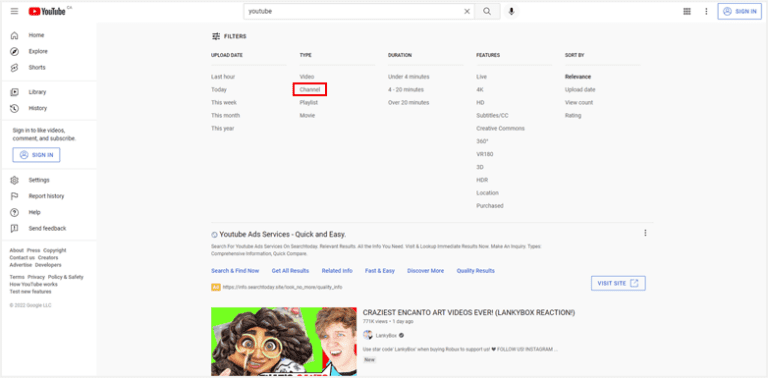The width and height of the screenshot is (768, 378).
Task: Click the Quality Results link
Action: pyautogui.click(x=476, y=271)
